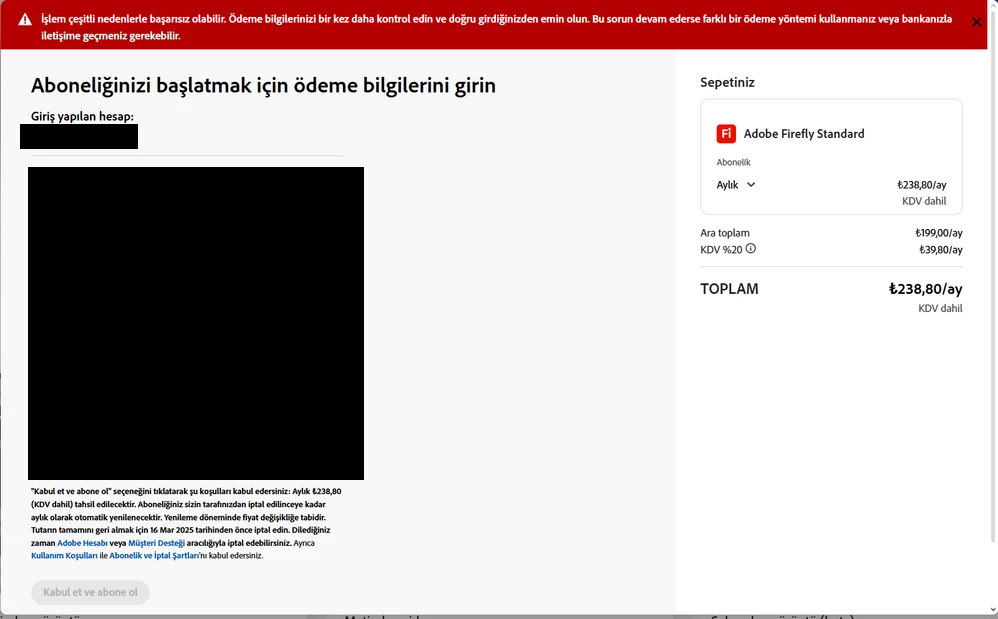Click the Abonelik label in cart
The height and width of the screenshot is (619, 998).
(733, 162)
